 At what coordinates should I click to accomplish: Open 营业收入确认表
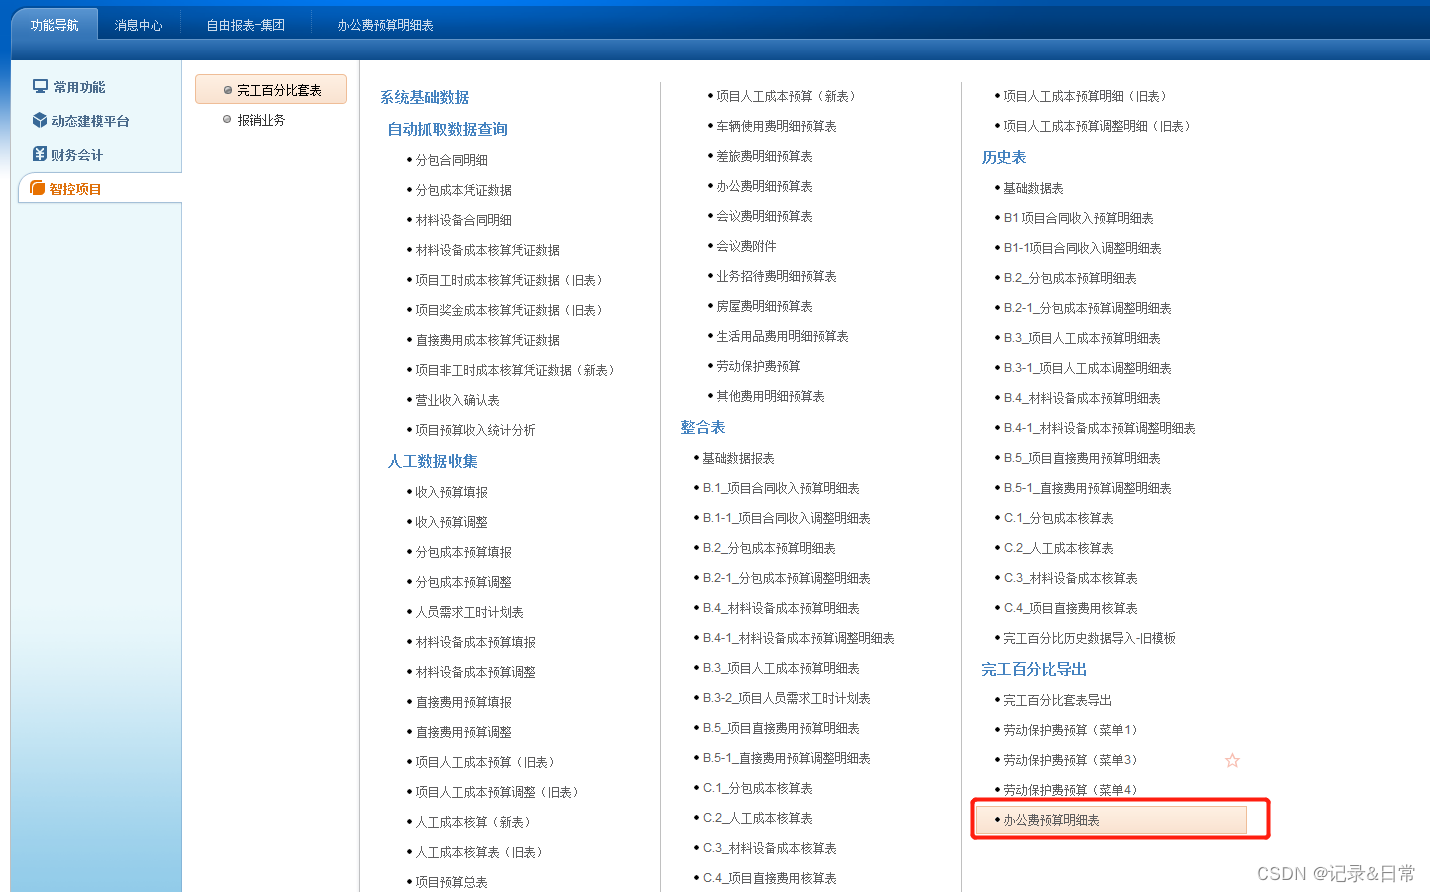point(457,400)
